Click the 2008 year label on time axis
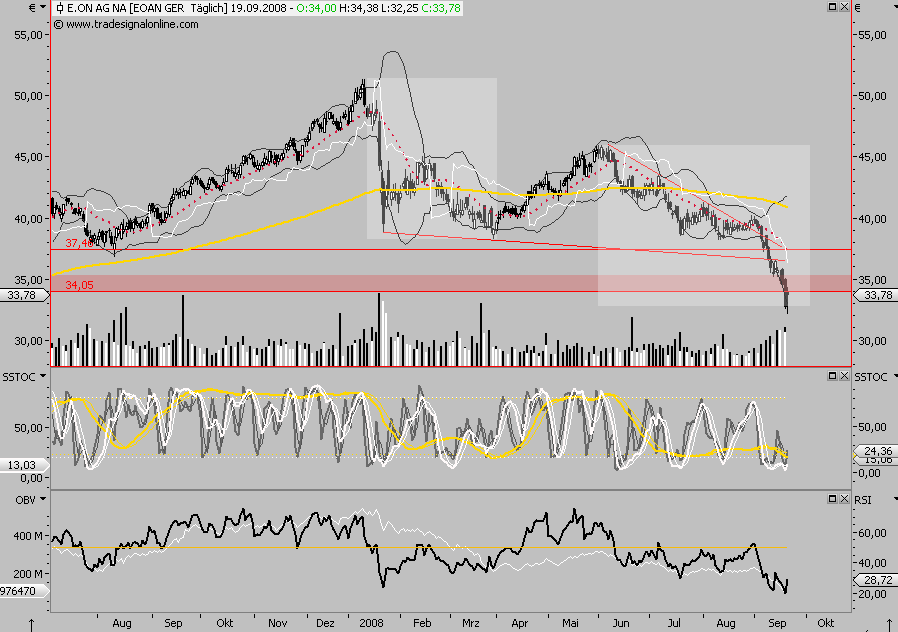Viewport: 898px width, 632px height. tap(371, 623)
